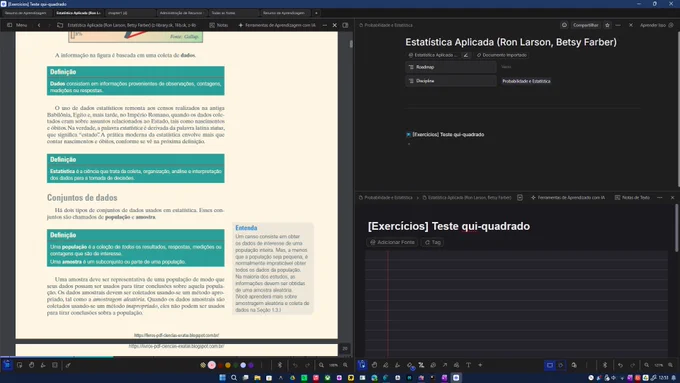Screen dimensions: 680x383
Task: Enable the play mode toggle in note toolbar
Action: pos(561,365)
